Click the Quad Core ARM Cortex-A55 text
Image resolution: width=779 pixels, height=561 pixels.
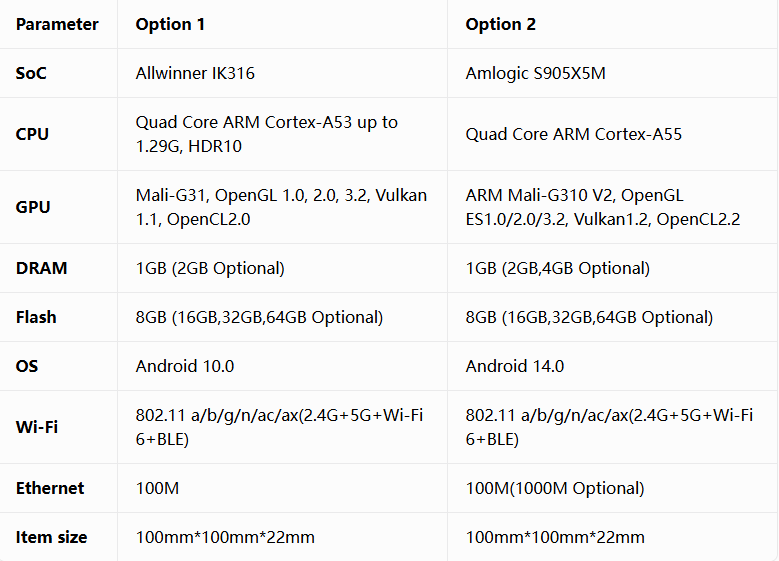[x=573, y=134]
